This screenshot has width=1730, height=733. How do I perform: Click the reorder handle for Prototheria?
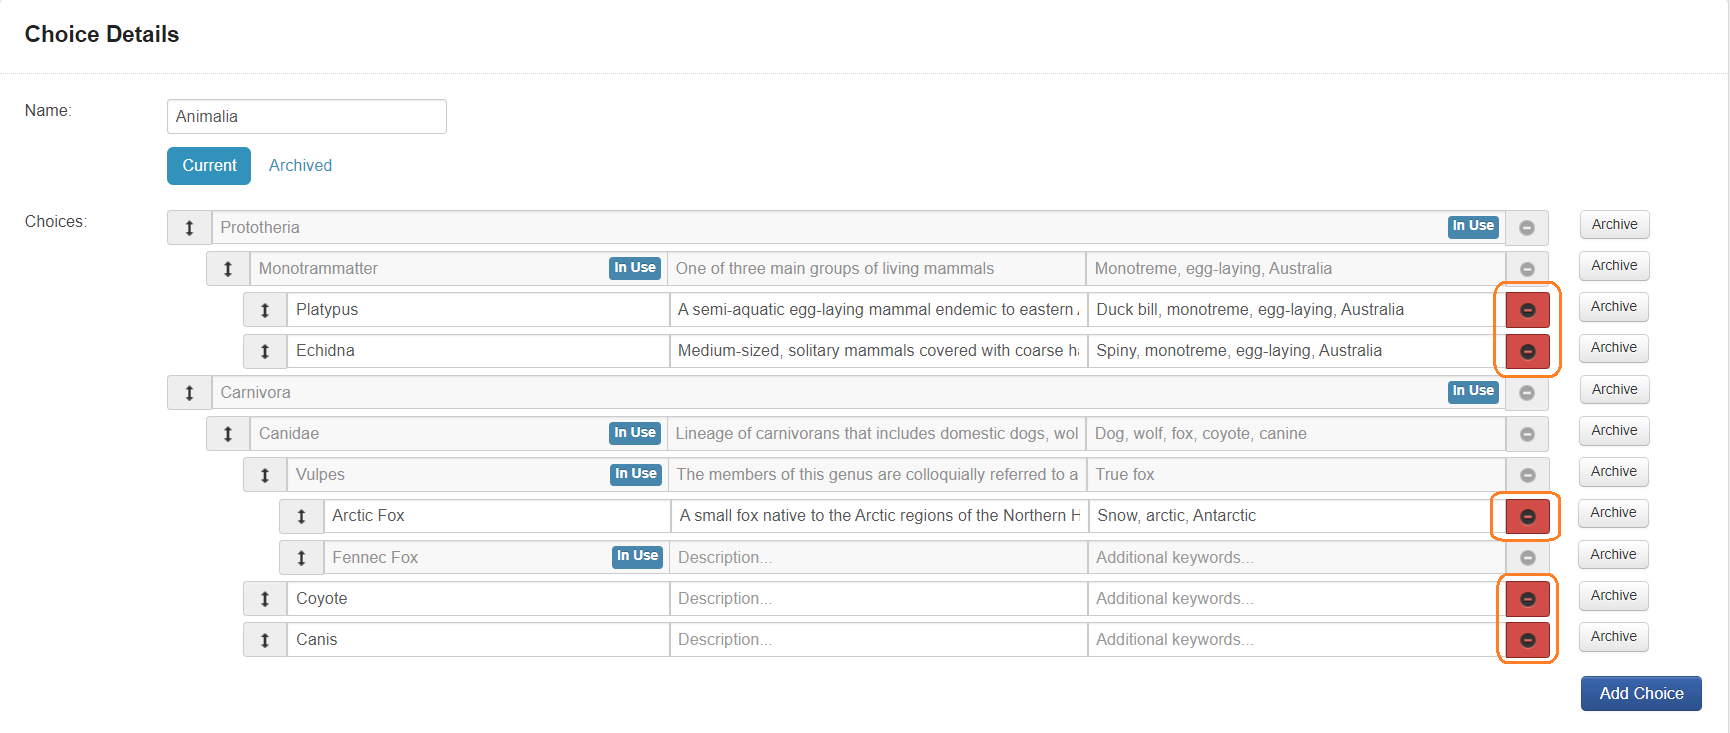point(189,228)
